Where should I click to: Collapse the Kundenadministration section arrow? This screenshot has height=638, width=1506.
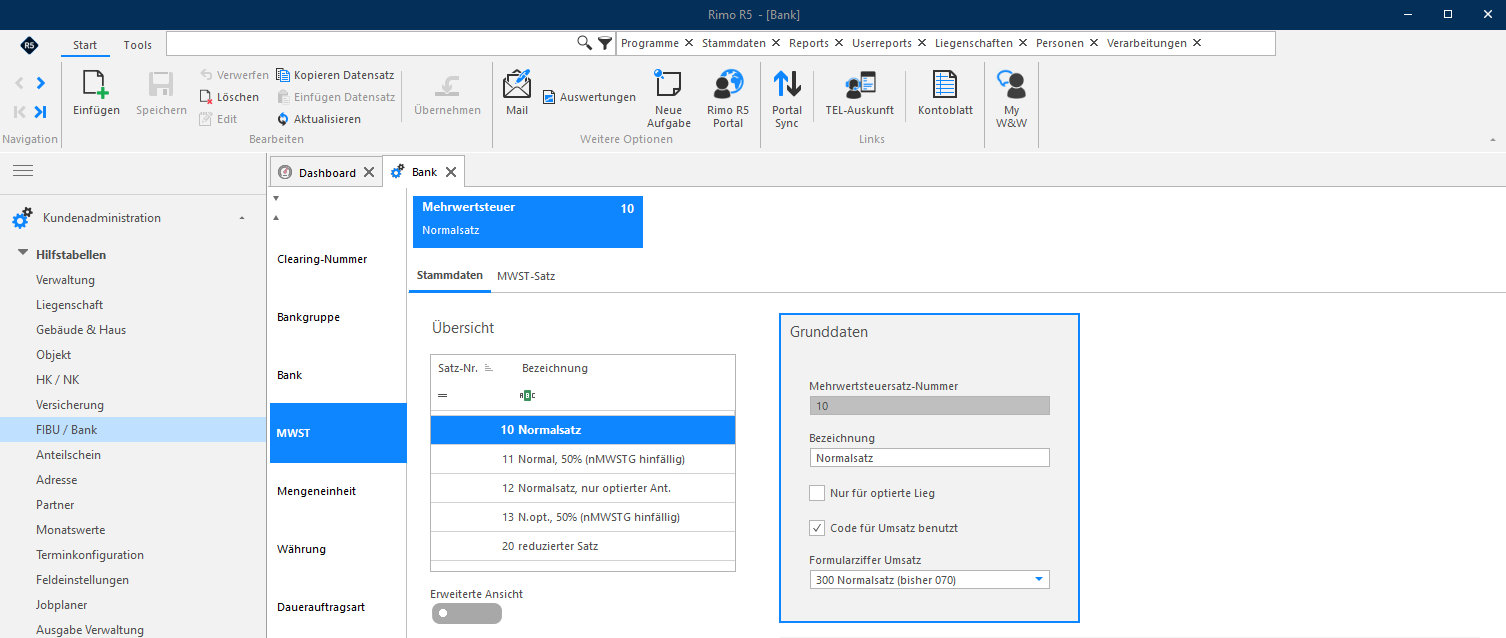click(x=242, y=218)
